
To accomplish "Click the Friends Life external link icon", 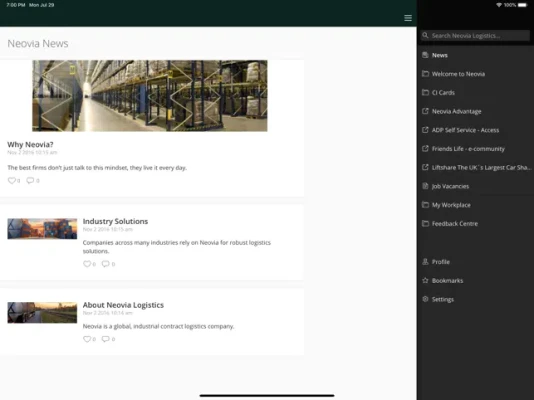I will coord(425,148).
